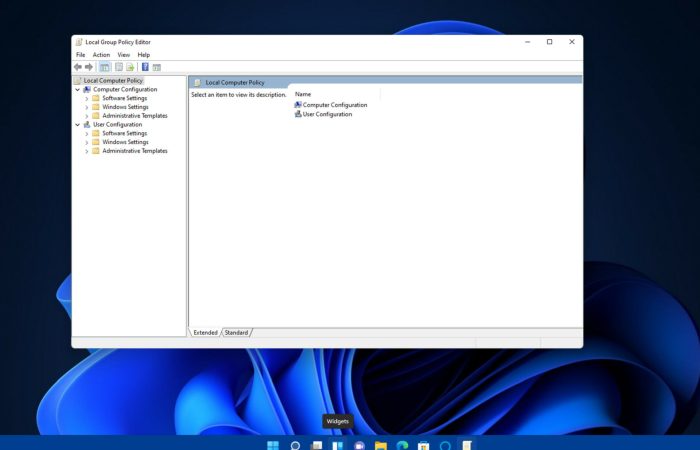Viewport: 700px width, 450px height.
Task: Click the Local Group Policy Editor title icon
Action: point(79,42)
